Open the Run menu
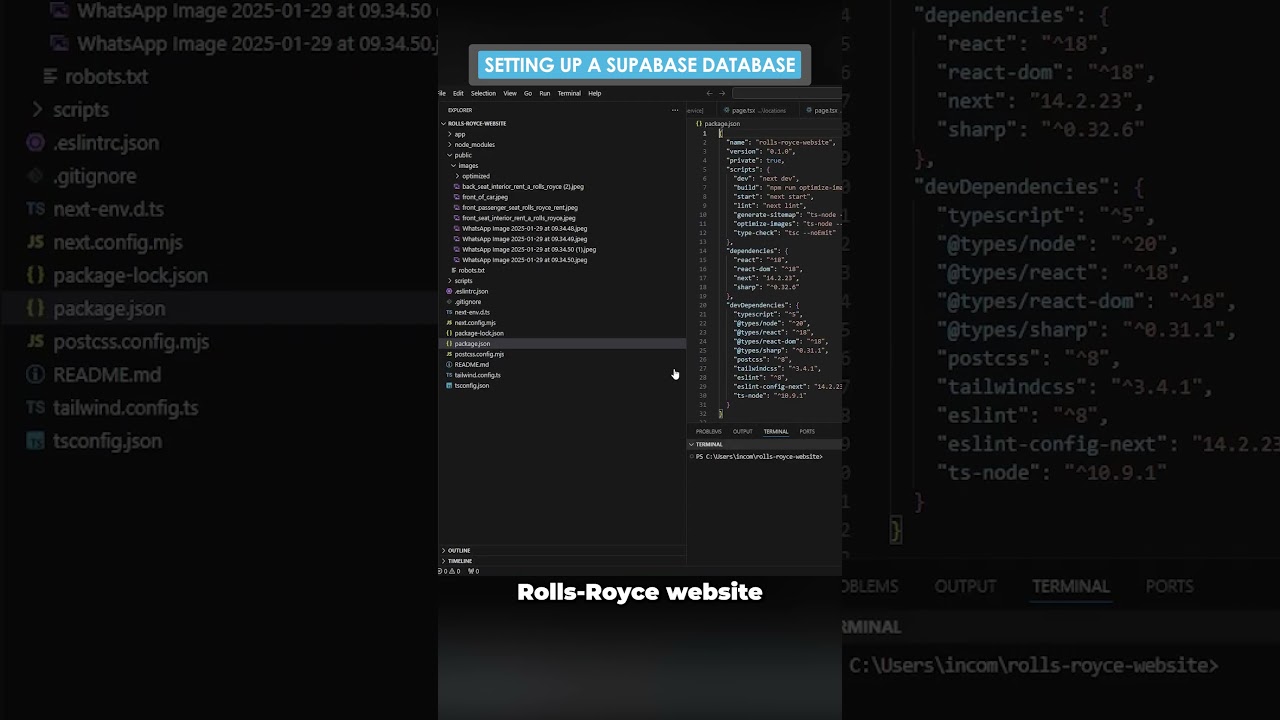Viewport: 1280px width, 720px height. [545, 93]
